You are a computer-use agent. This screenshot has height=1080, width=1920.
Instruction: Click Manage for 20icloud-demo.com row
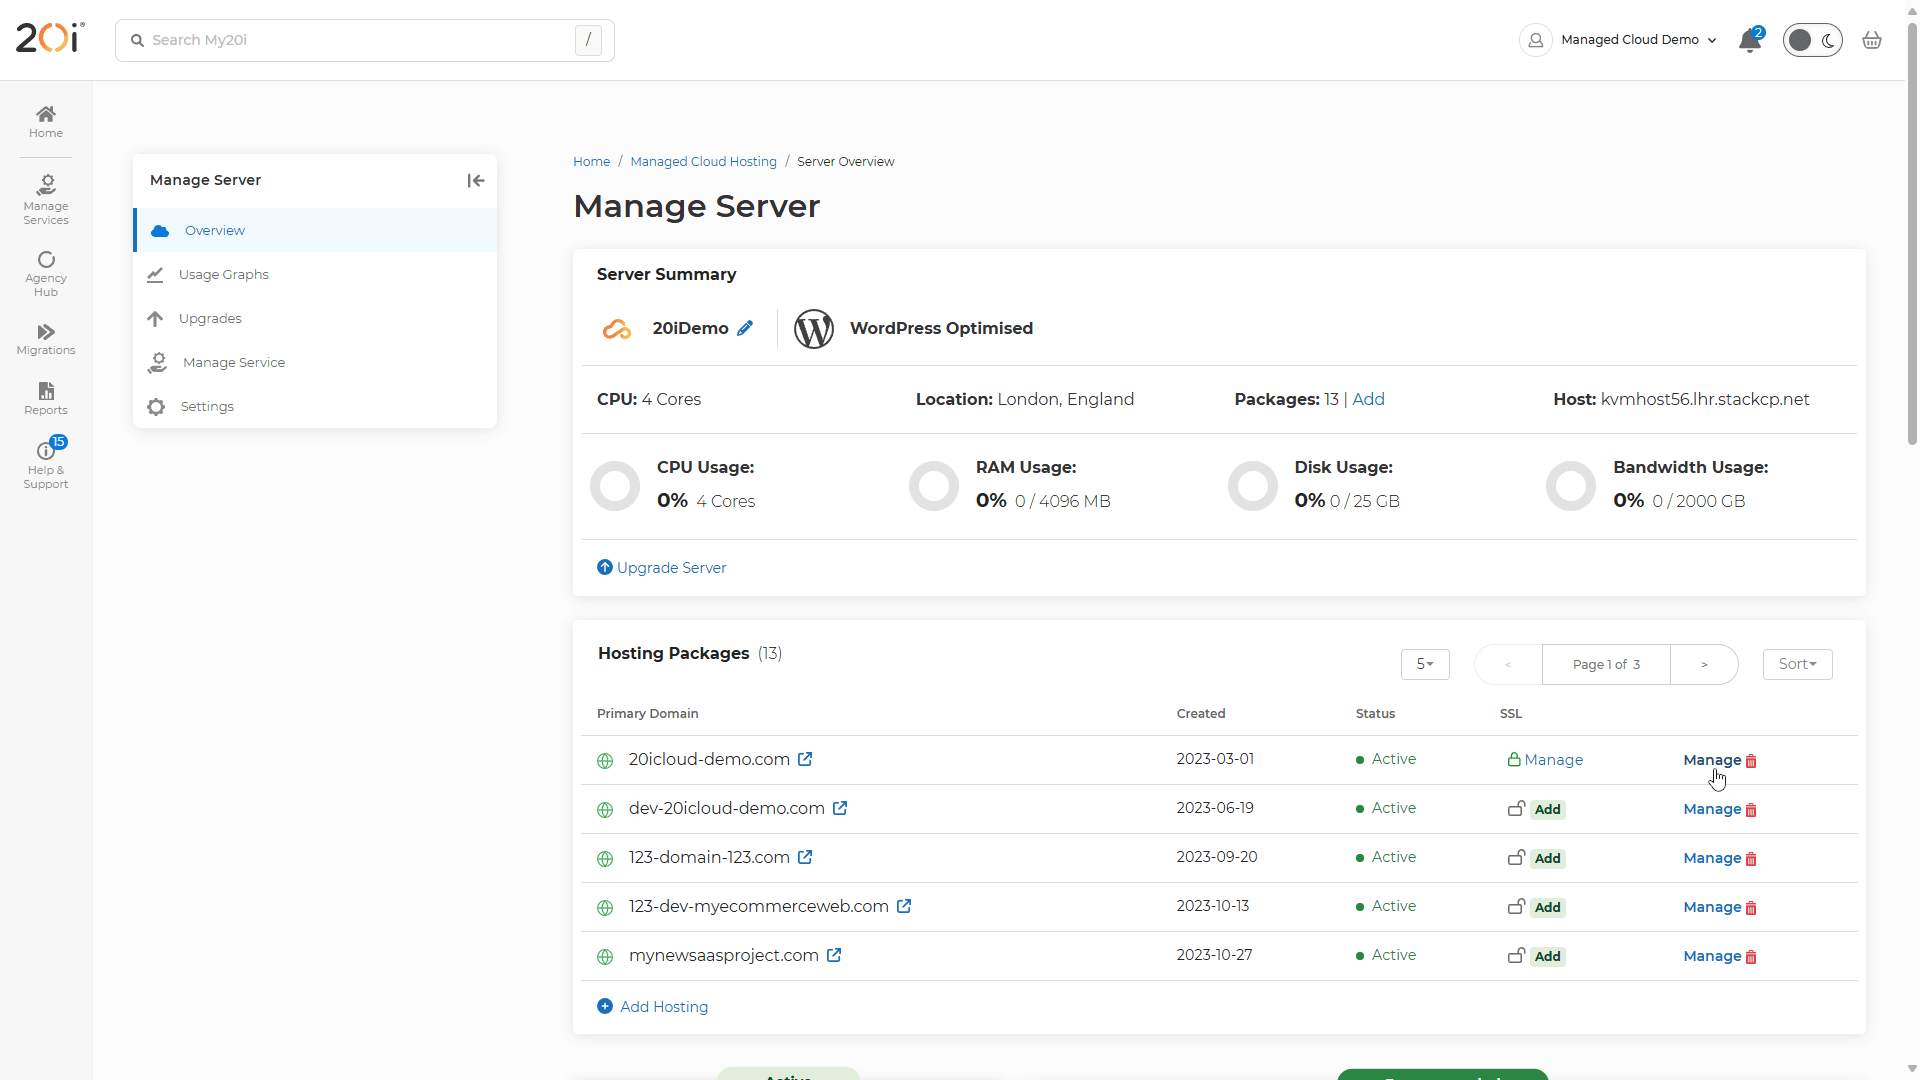[x=1712, y=760]
